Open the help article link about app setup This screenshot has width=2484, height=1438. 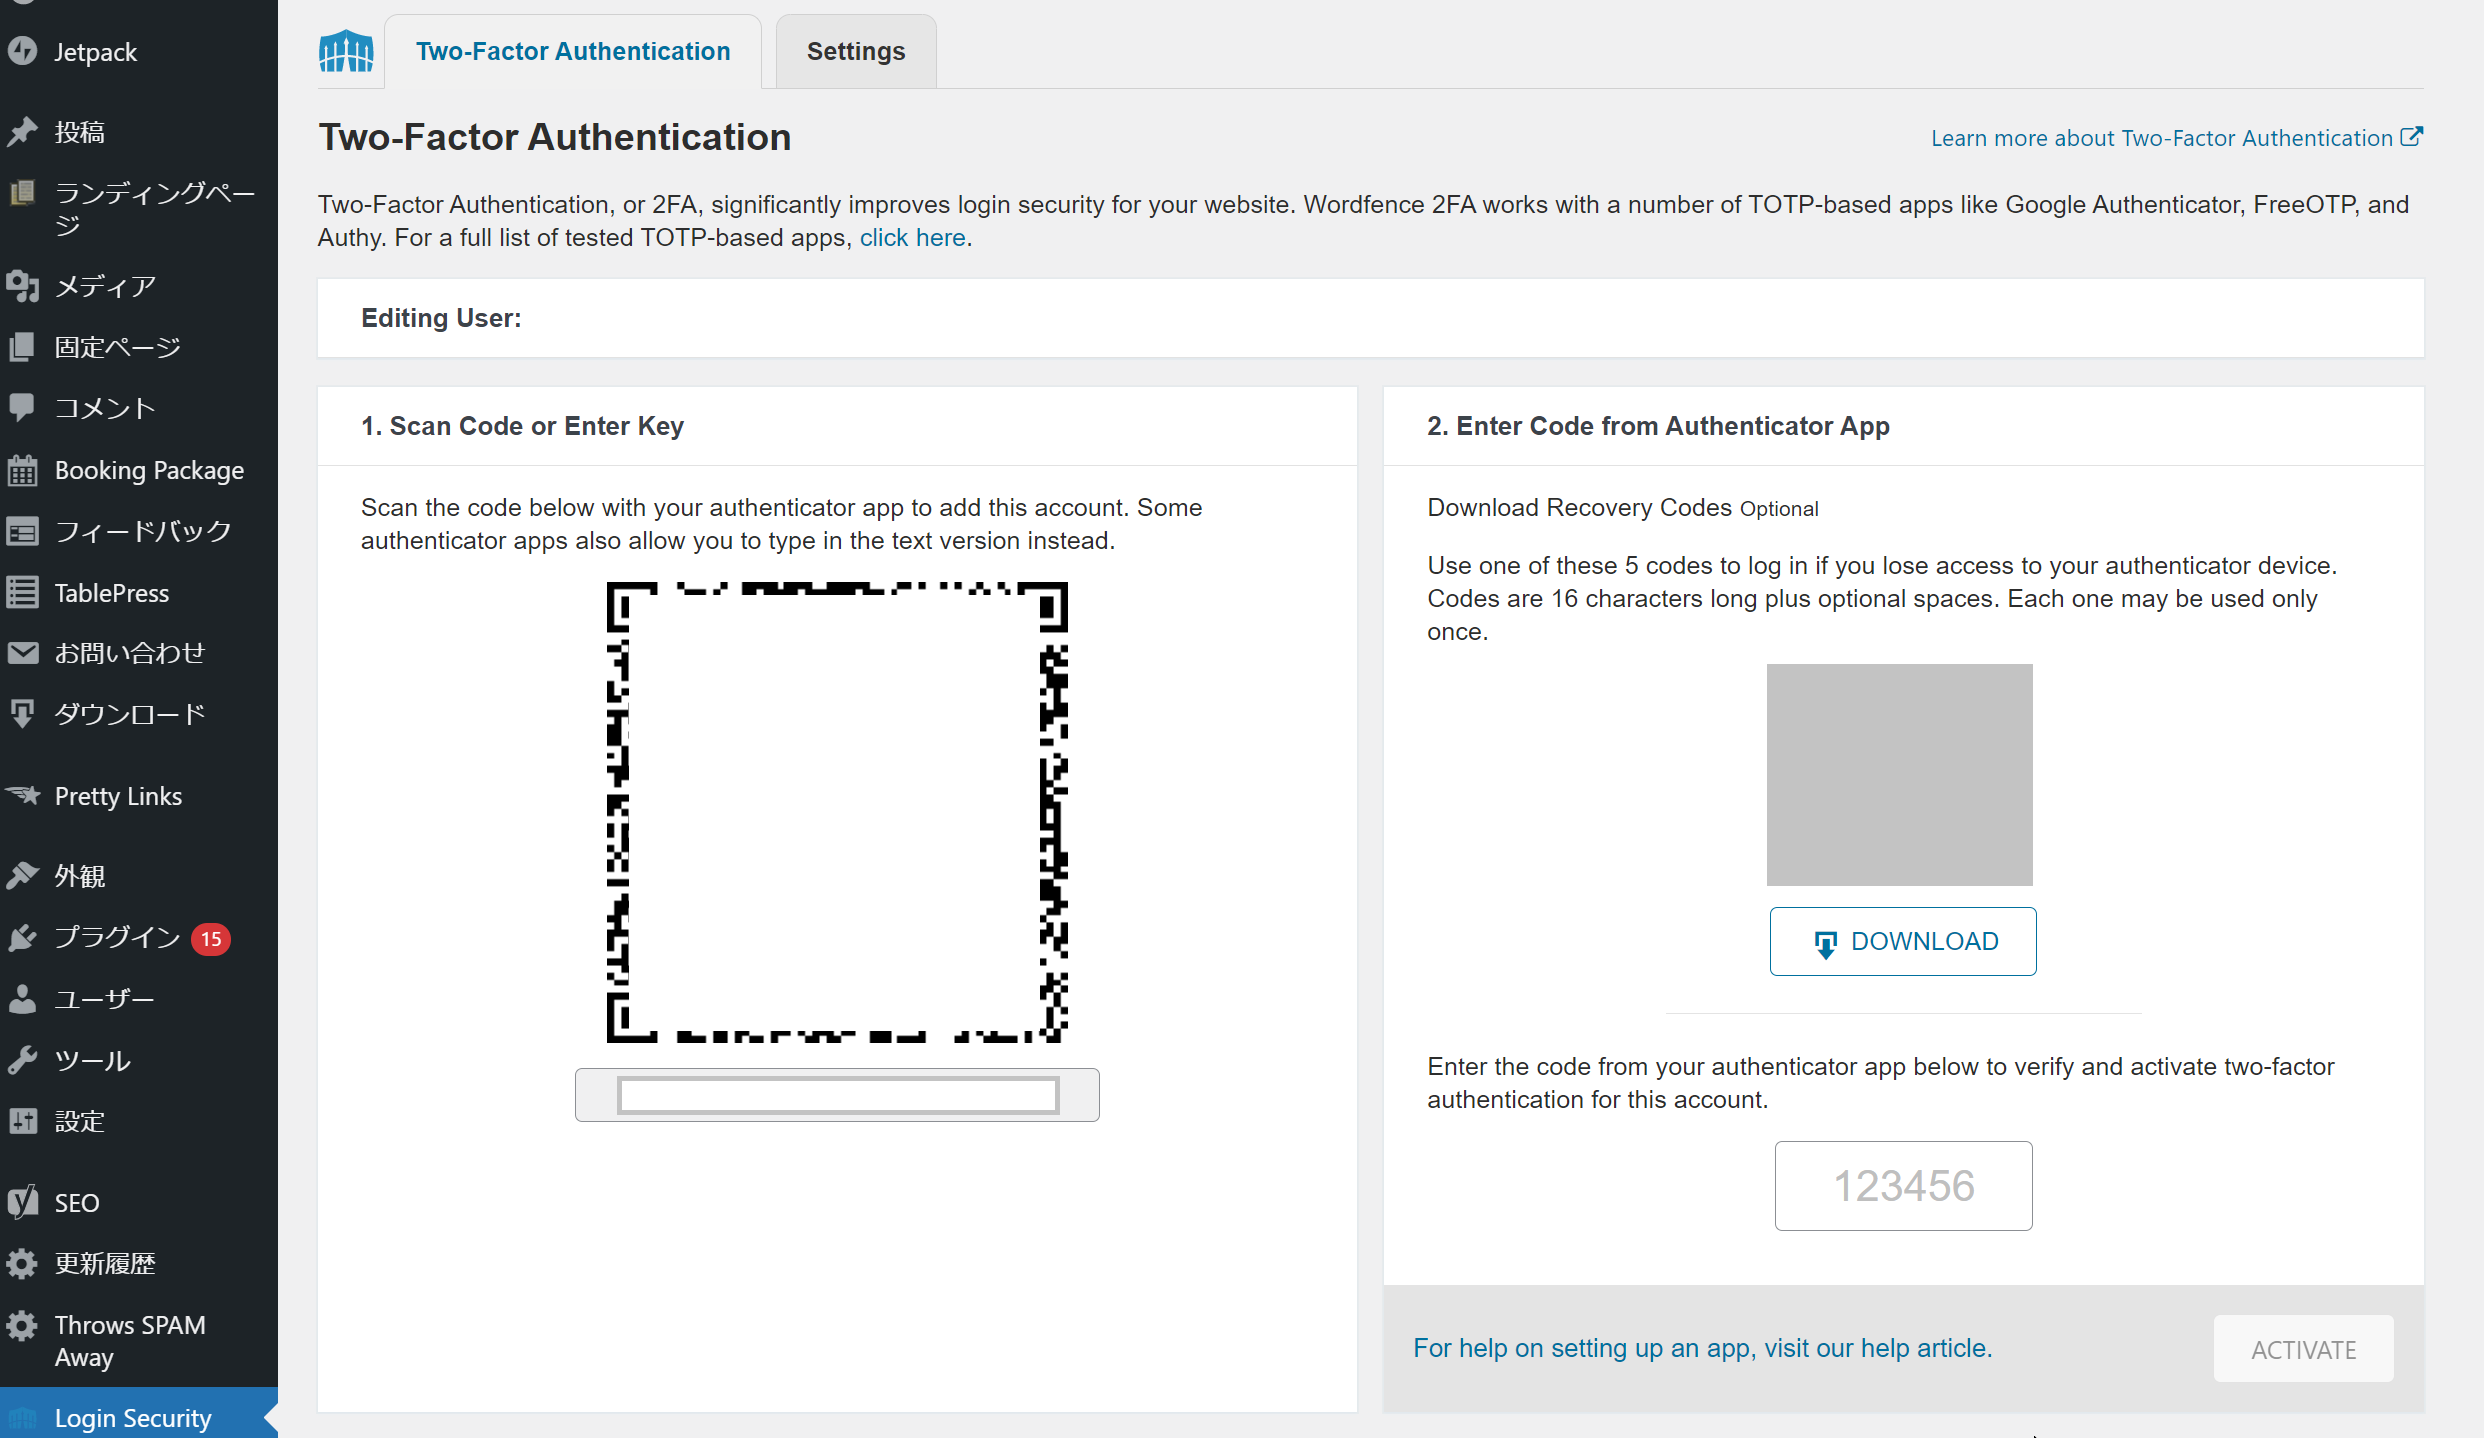click(1702, 1348)
